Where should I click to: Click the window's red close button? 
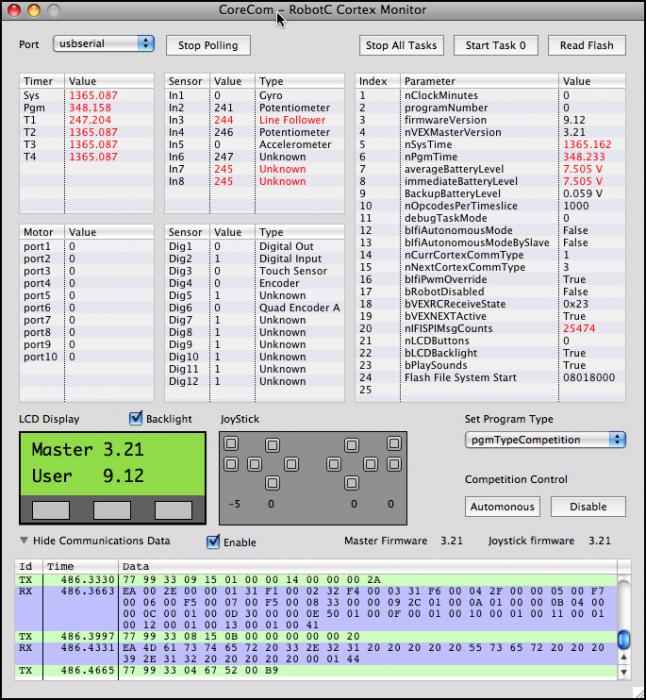click(x=14, y=10)
